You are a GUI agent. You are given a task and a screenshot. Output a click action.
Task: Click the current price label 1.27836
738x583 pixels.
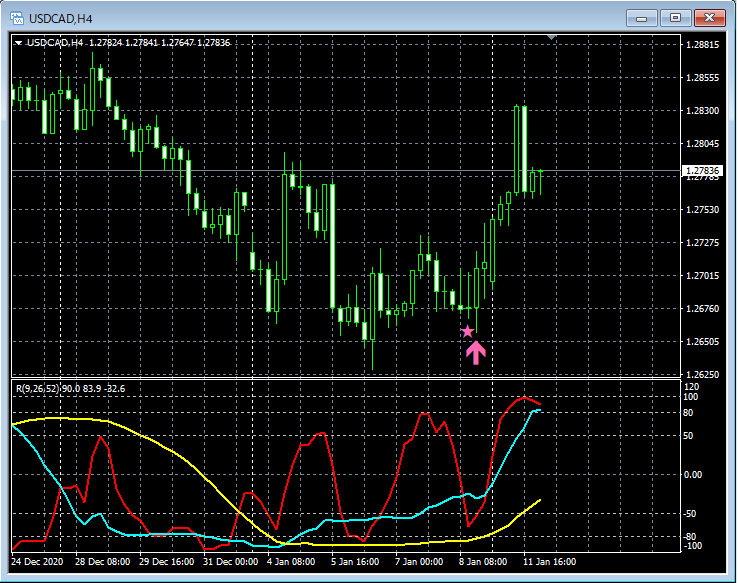pos(701,171)
